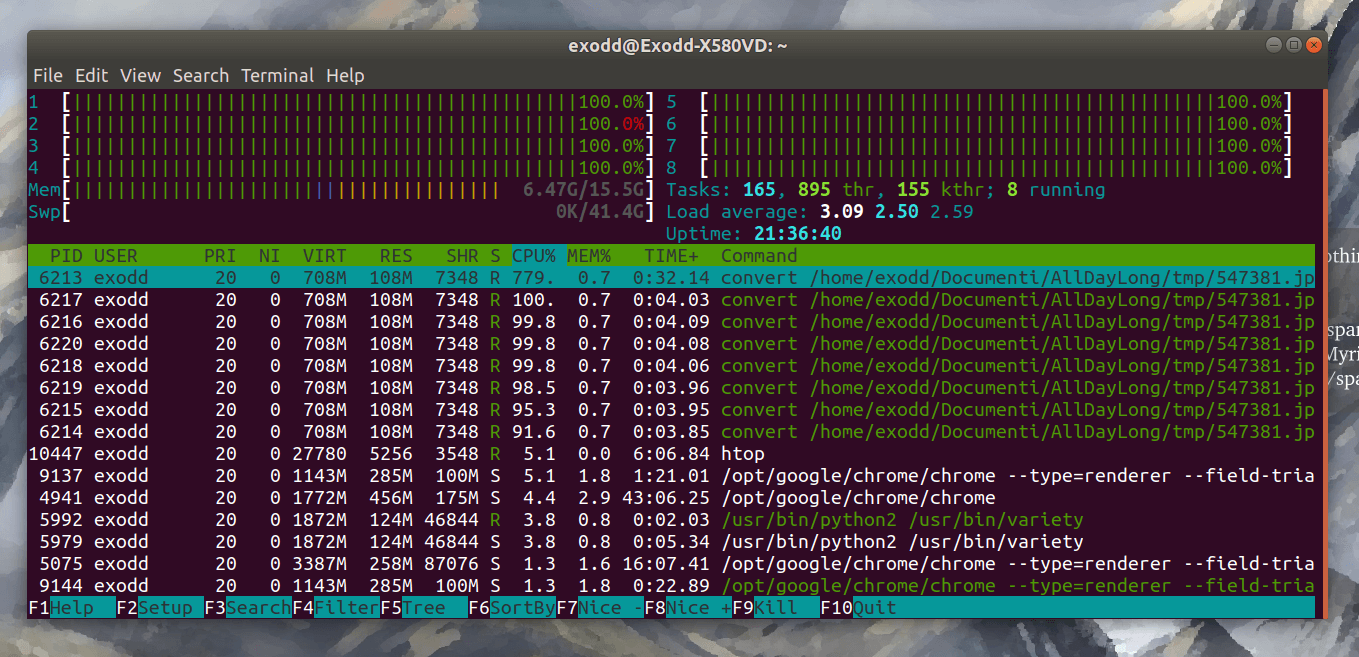Screen dimensions: 1359x657
Task: Open the Help menu in terminal
Action: (x=345, y=76)
